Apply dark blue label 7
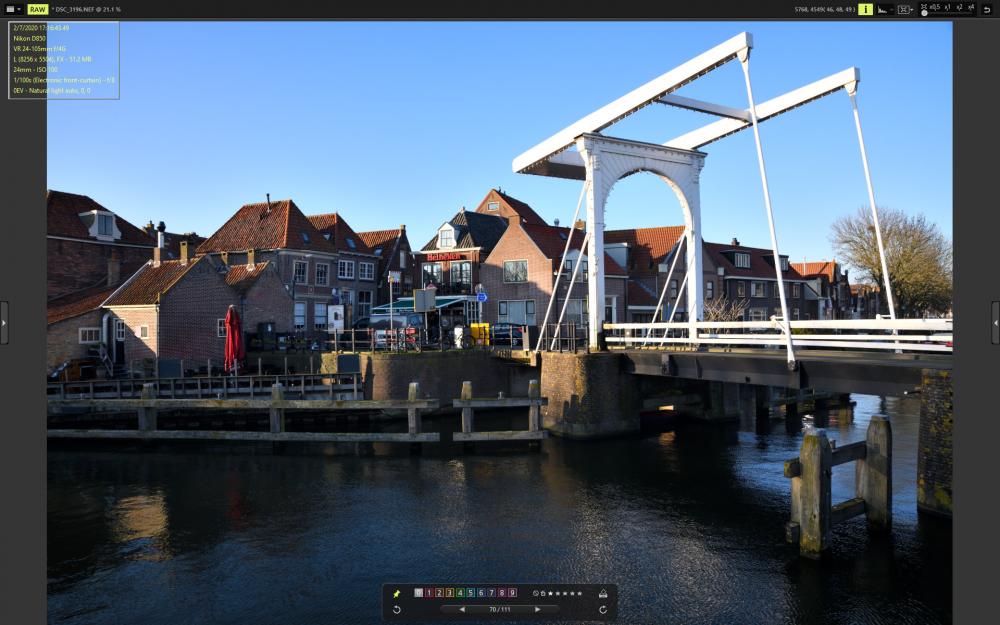This screenshot has width=1000, height=625. click(491, 592)
